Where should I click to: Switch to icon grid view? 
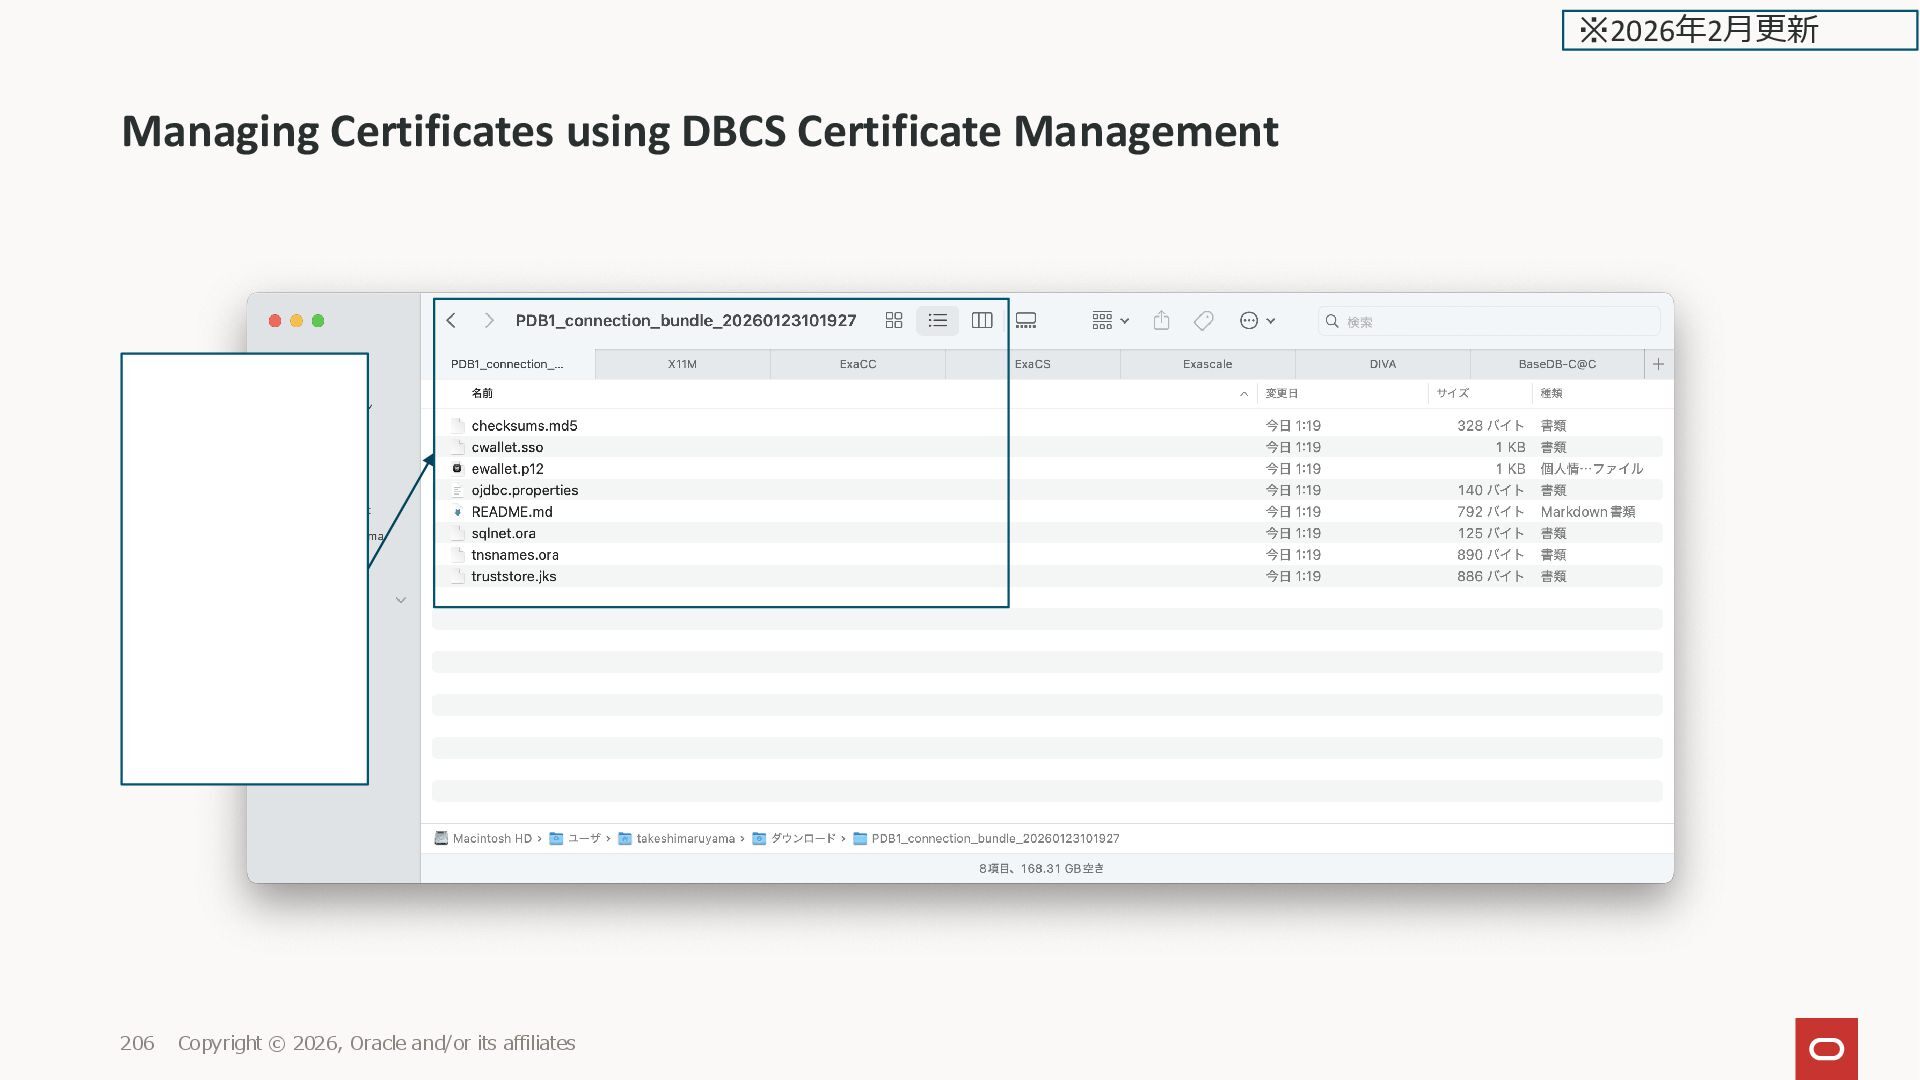click(x=894, y=320)
